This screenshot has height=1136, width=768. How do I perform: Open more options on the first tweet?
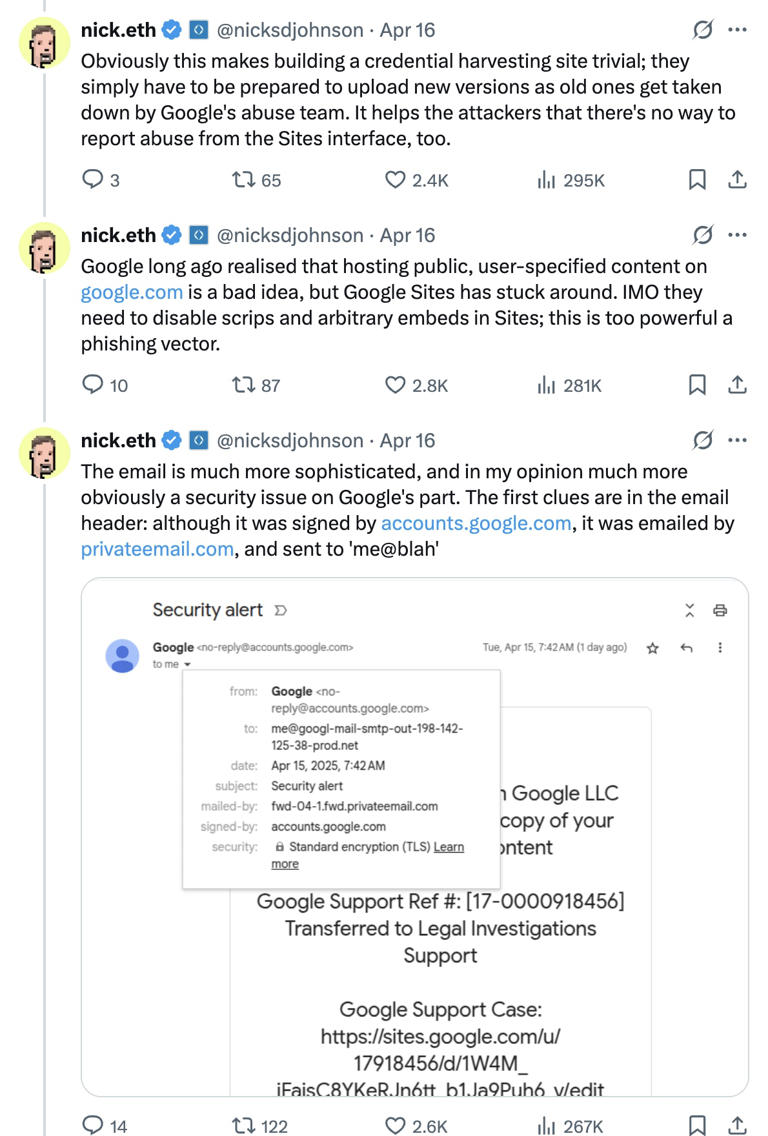coord(737,29)
